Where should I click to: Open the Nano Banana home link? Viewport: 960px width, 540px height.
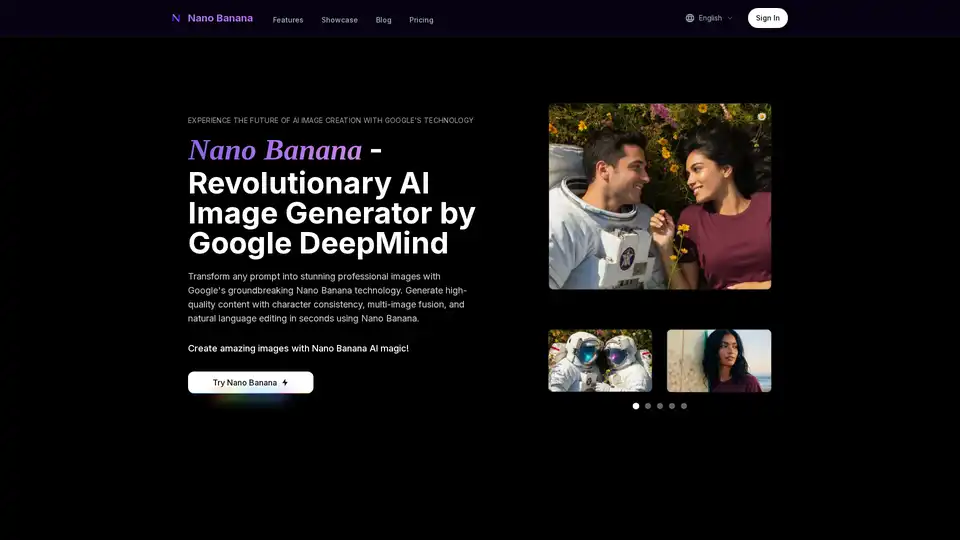(220, 18)
